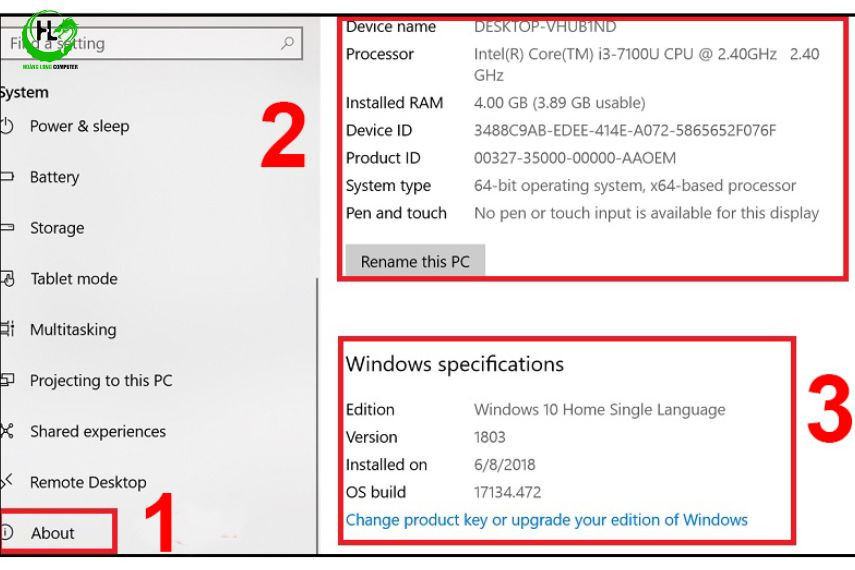
Task: Select the 64-bit operating system text
Action: tap(635, 185)
